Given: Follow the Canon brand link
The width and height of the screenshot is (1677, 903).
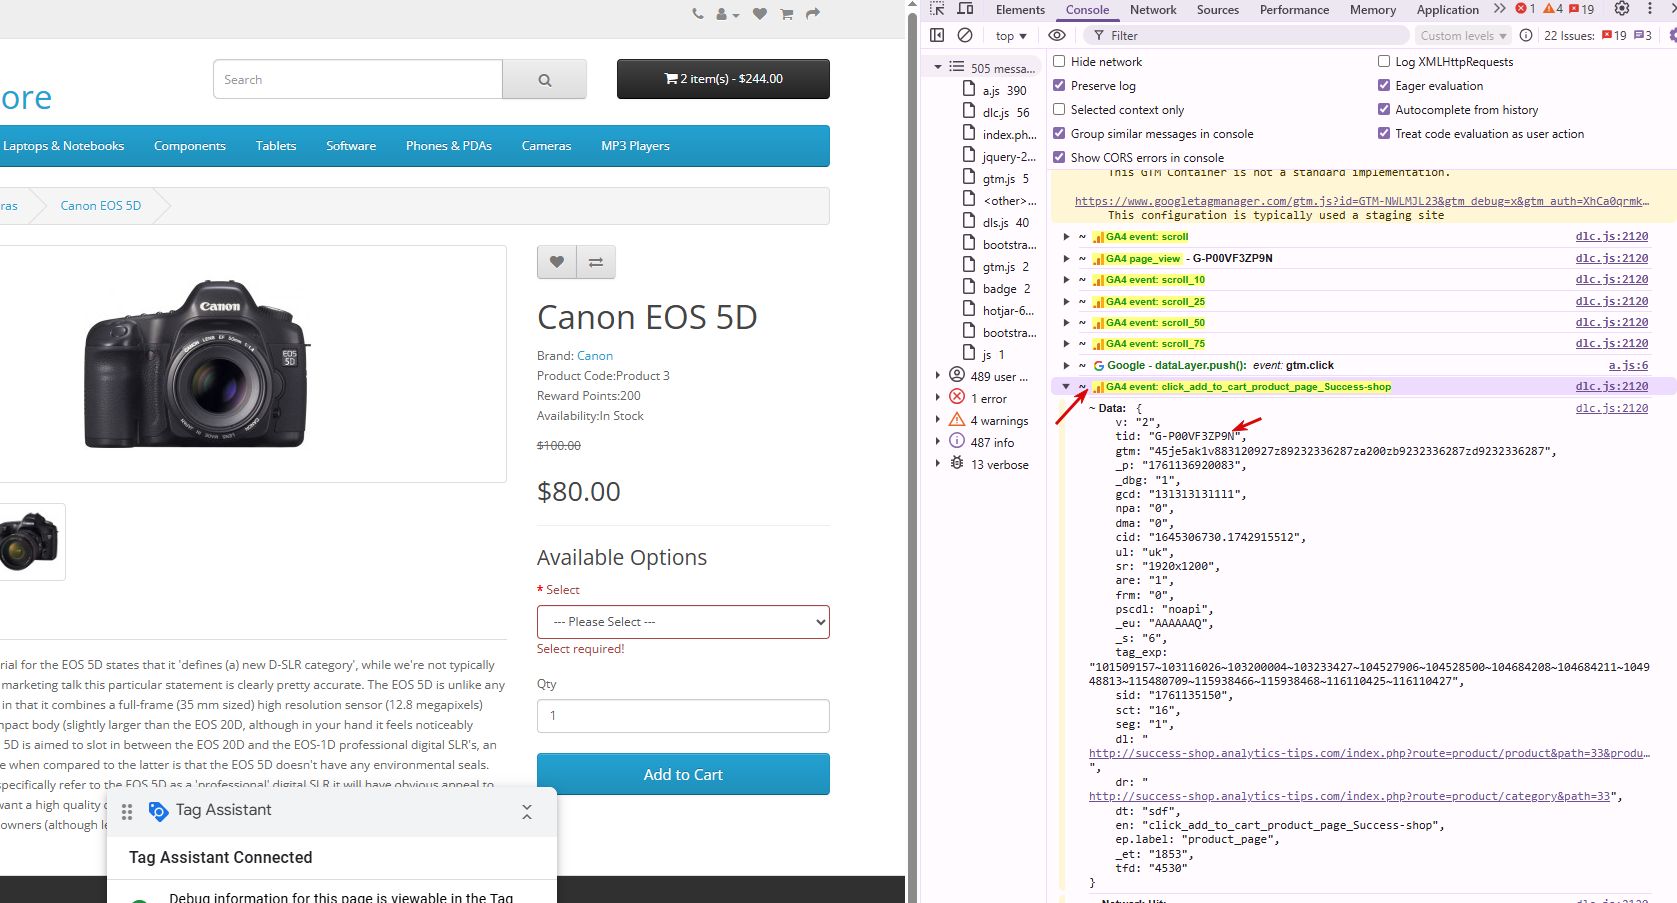Looking at the screenshot, I should pyautogui.click(x=595, y=356).
